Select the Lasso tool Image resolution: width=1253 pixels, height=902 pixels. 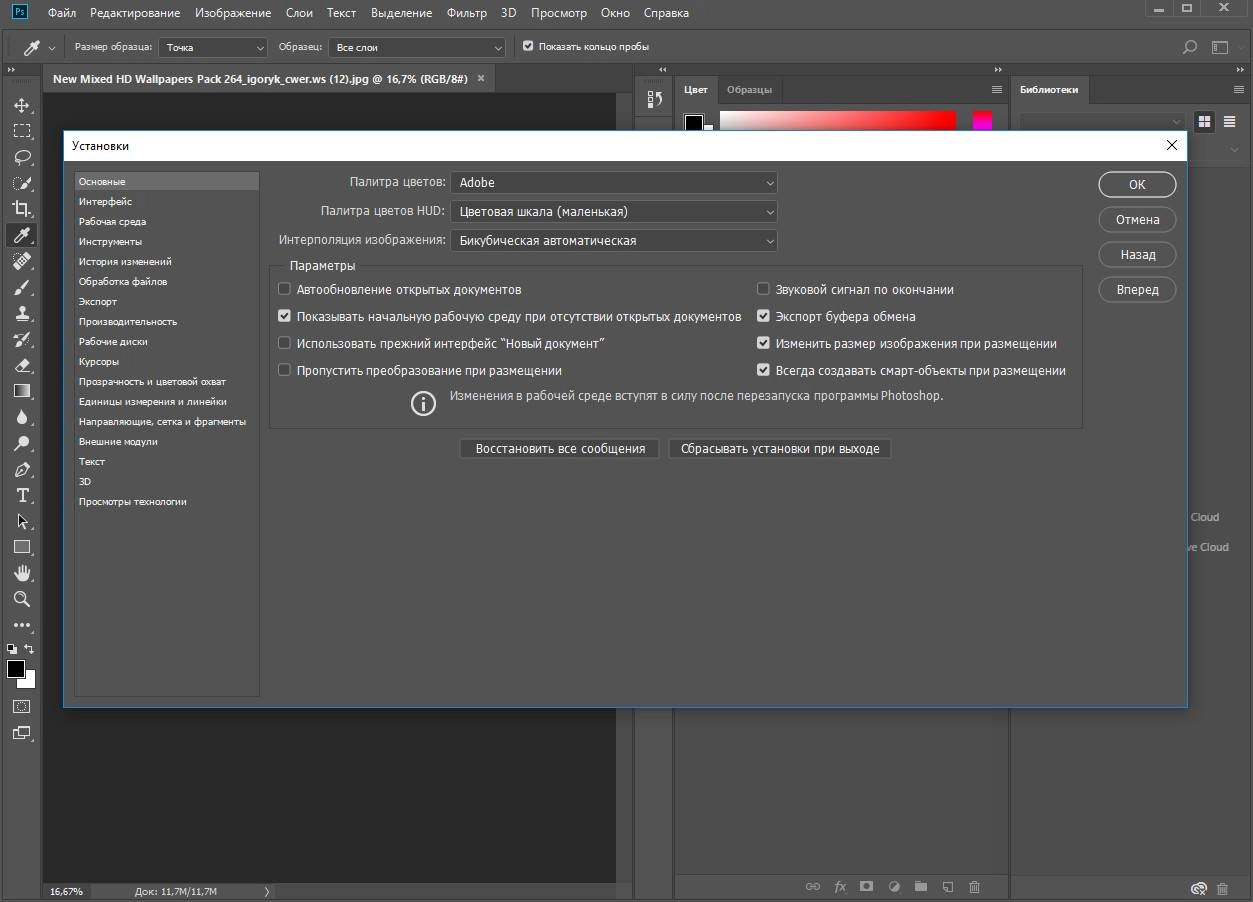(21, 157)
